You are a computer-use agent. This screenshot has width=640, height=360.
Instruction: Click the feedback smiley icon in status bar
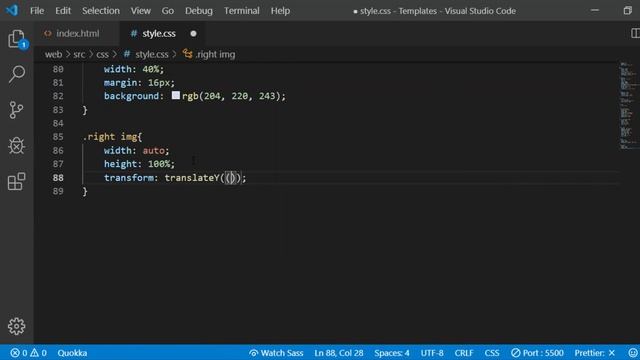[x=633, y=353]
